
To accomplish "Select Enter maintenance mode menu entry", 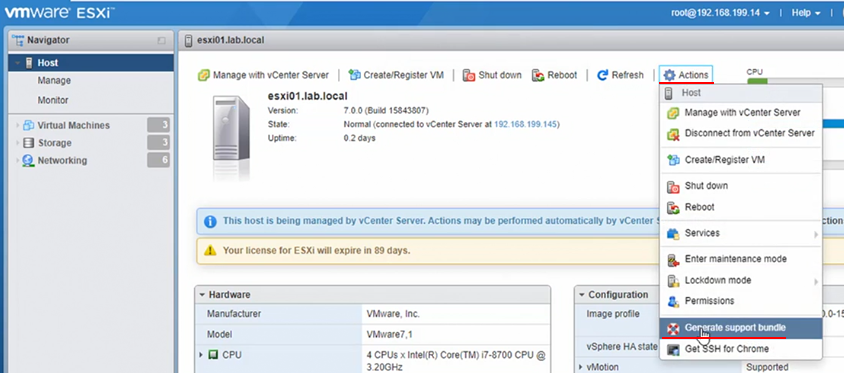I will pos(741,259).
